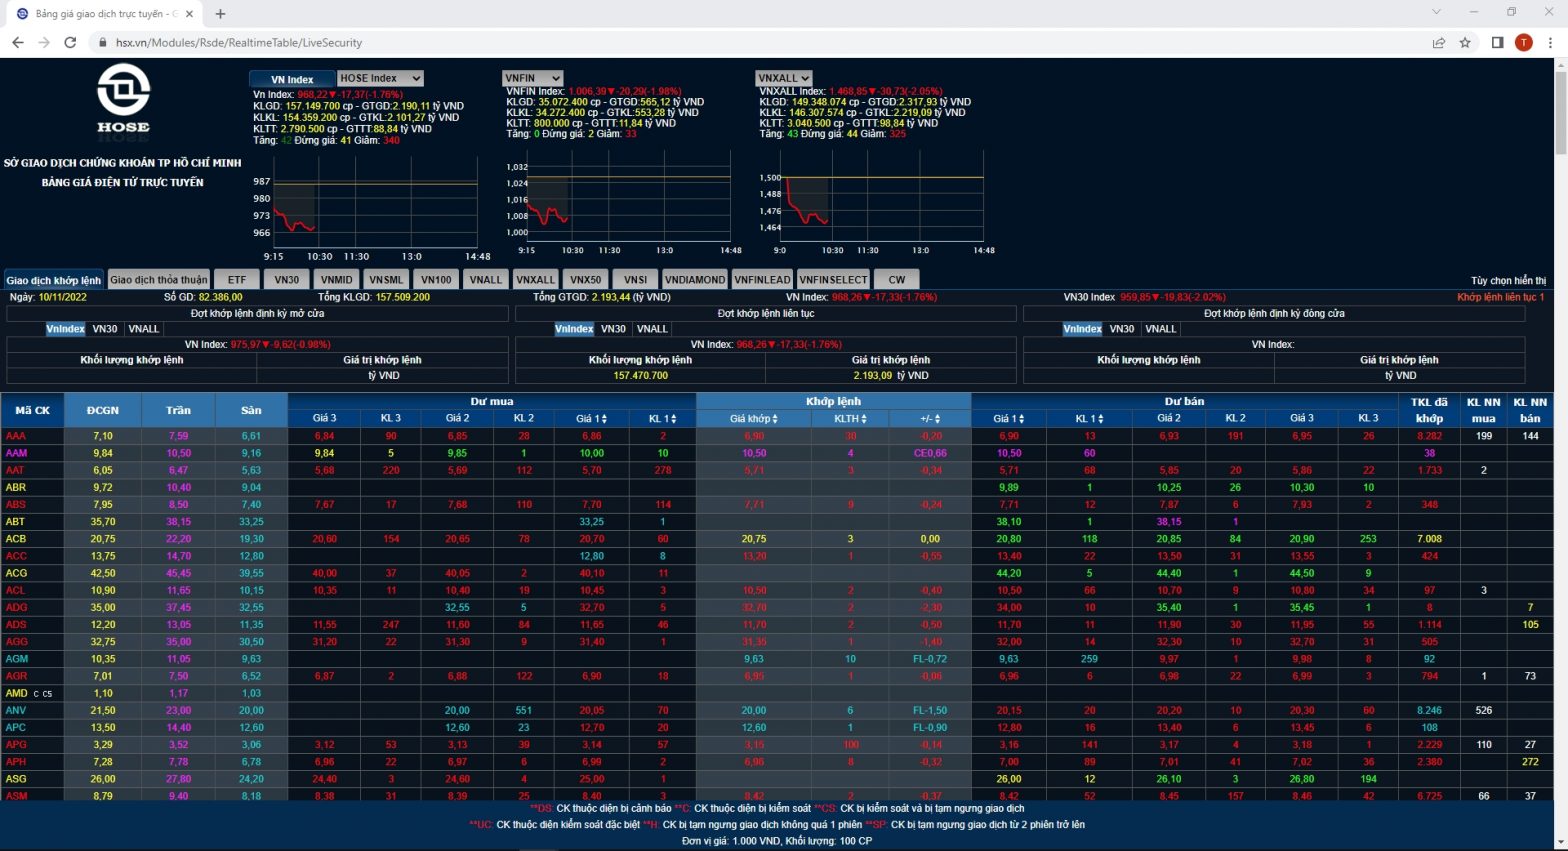Click the Sàn column header

pos(251,410)
